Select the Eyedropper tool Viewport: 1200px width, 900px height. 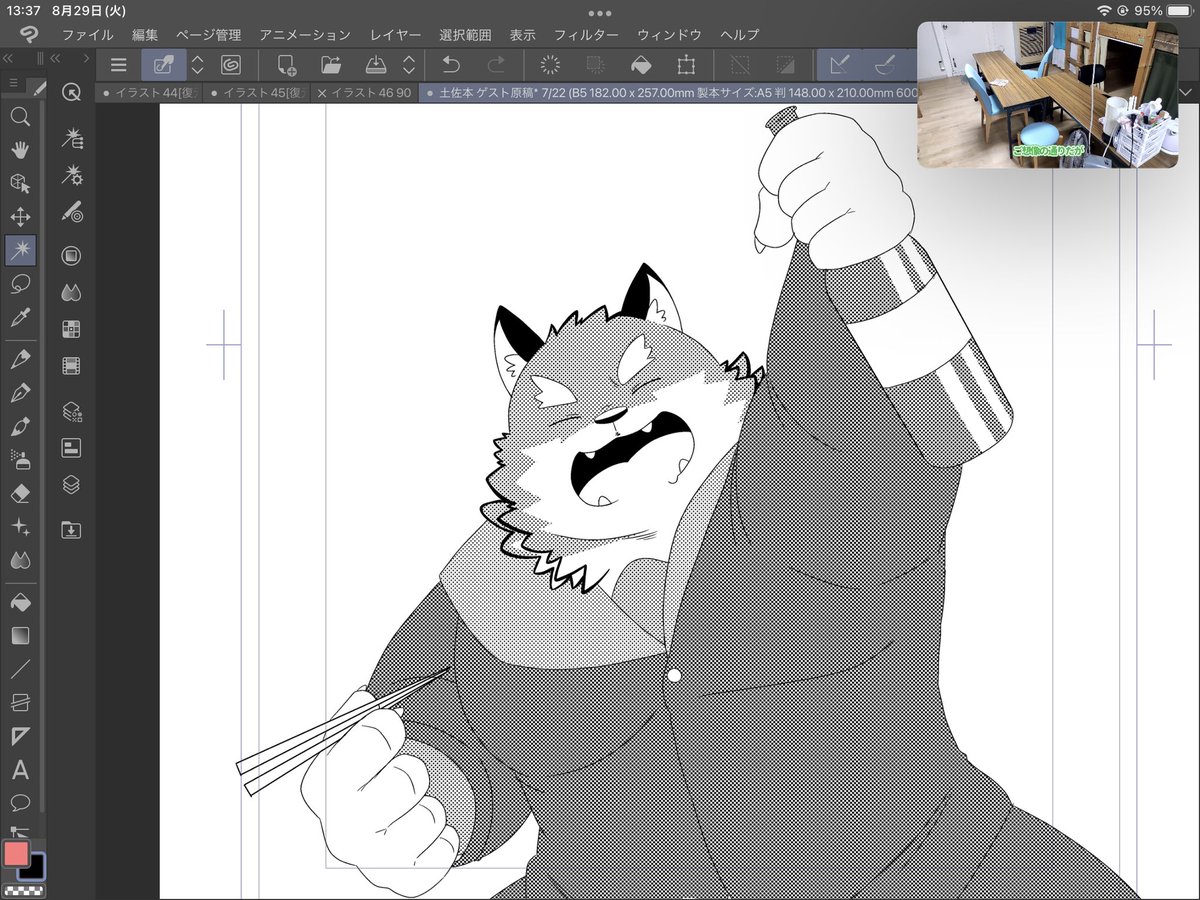(20, 318)
